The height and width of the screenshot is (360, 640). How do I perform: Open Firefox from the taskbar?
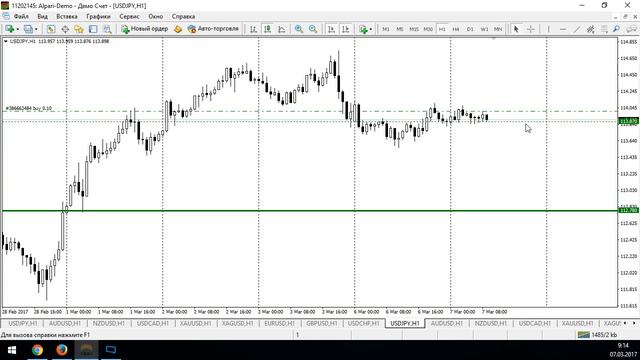[62, 350]
